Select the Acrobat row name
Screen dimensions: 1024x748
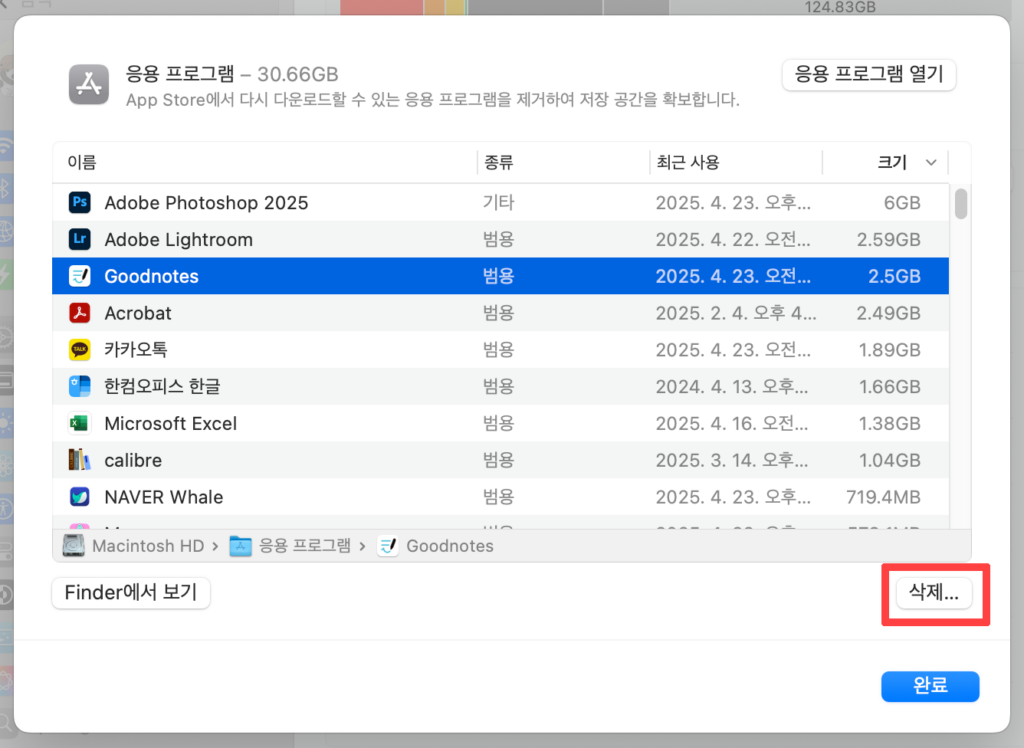tap(138, 313)
